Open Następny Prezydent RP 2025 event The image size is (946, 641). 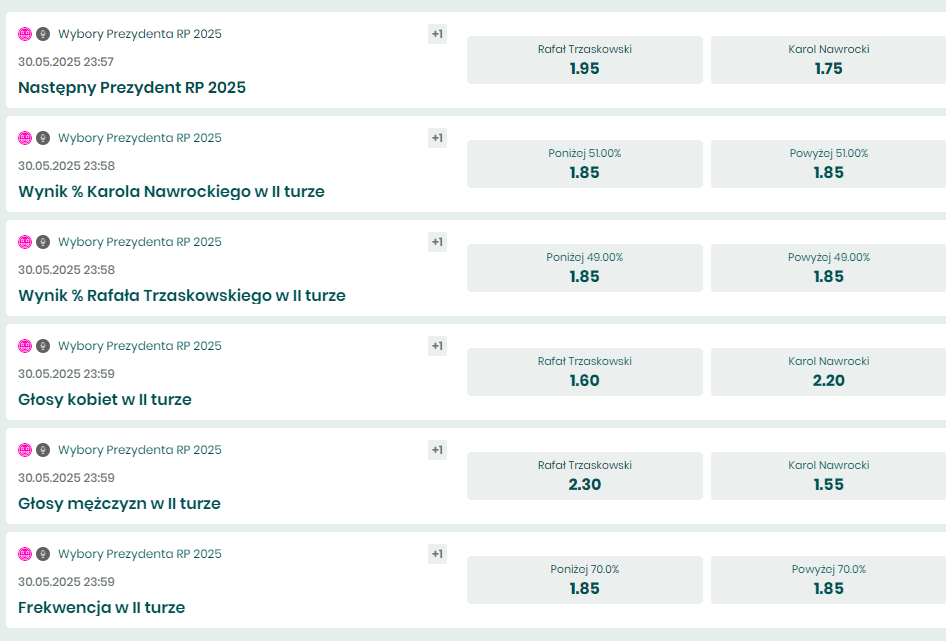coord(132,88)
